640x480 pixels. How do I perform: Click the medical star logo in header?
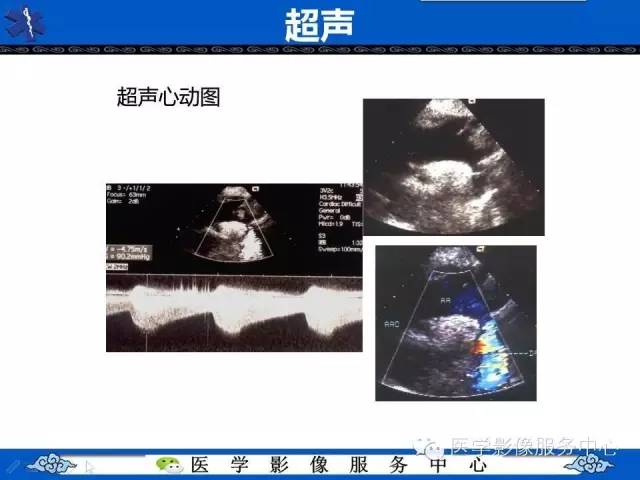[24, 23]
